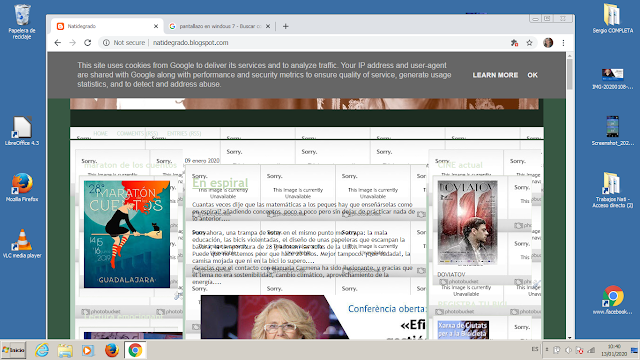Switch to the pantallazo en windows 7 tab

tap(220, 26)
